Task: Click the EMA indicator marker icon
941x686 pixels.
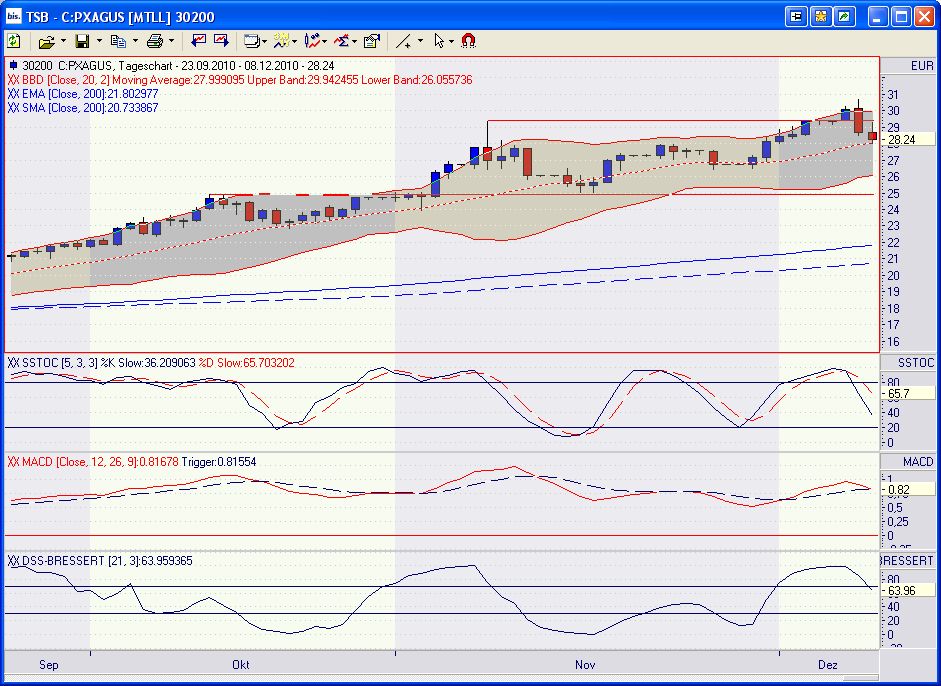Action: [x=14, y=94]
